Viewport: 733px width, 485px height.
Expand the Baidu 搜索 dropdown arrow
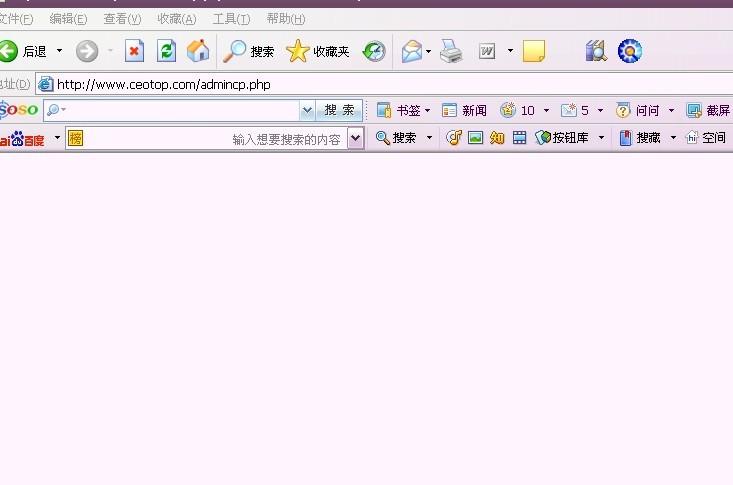[429, 138]
